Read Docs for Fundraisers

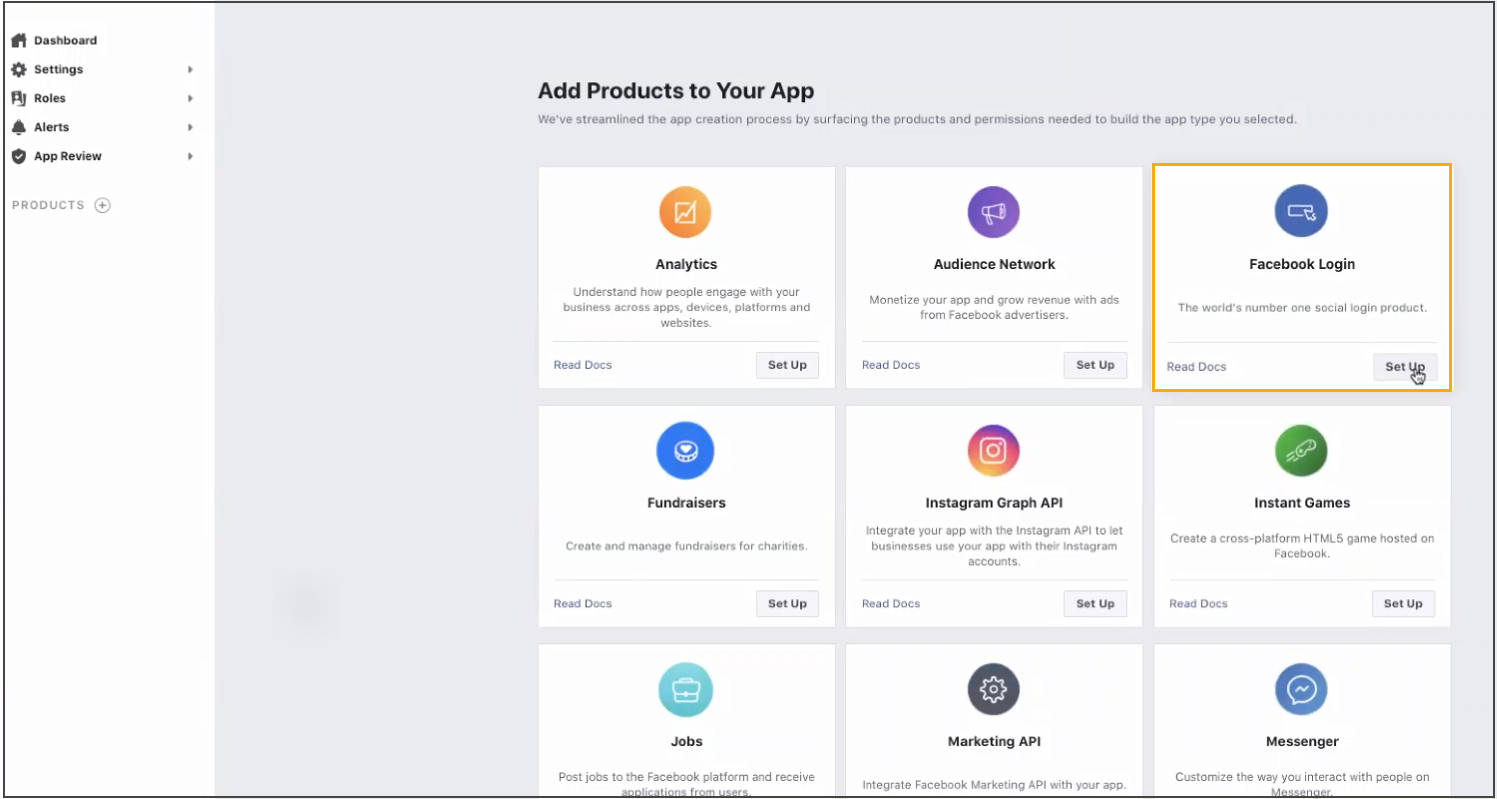(x=583, y=604)
